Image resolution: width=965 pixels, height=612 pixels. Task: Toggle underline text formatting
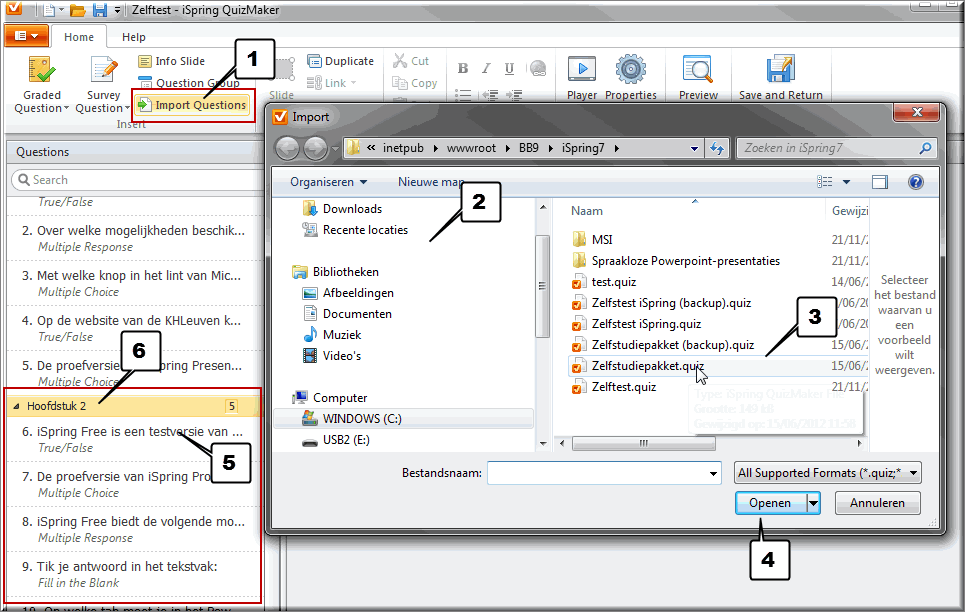tap(509, 68)
